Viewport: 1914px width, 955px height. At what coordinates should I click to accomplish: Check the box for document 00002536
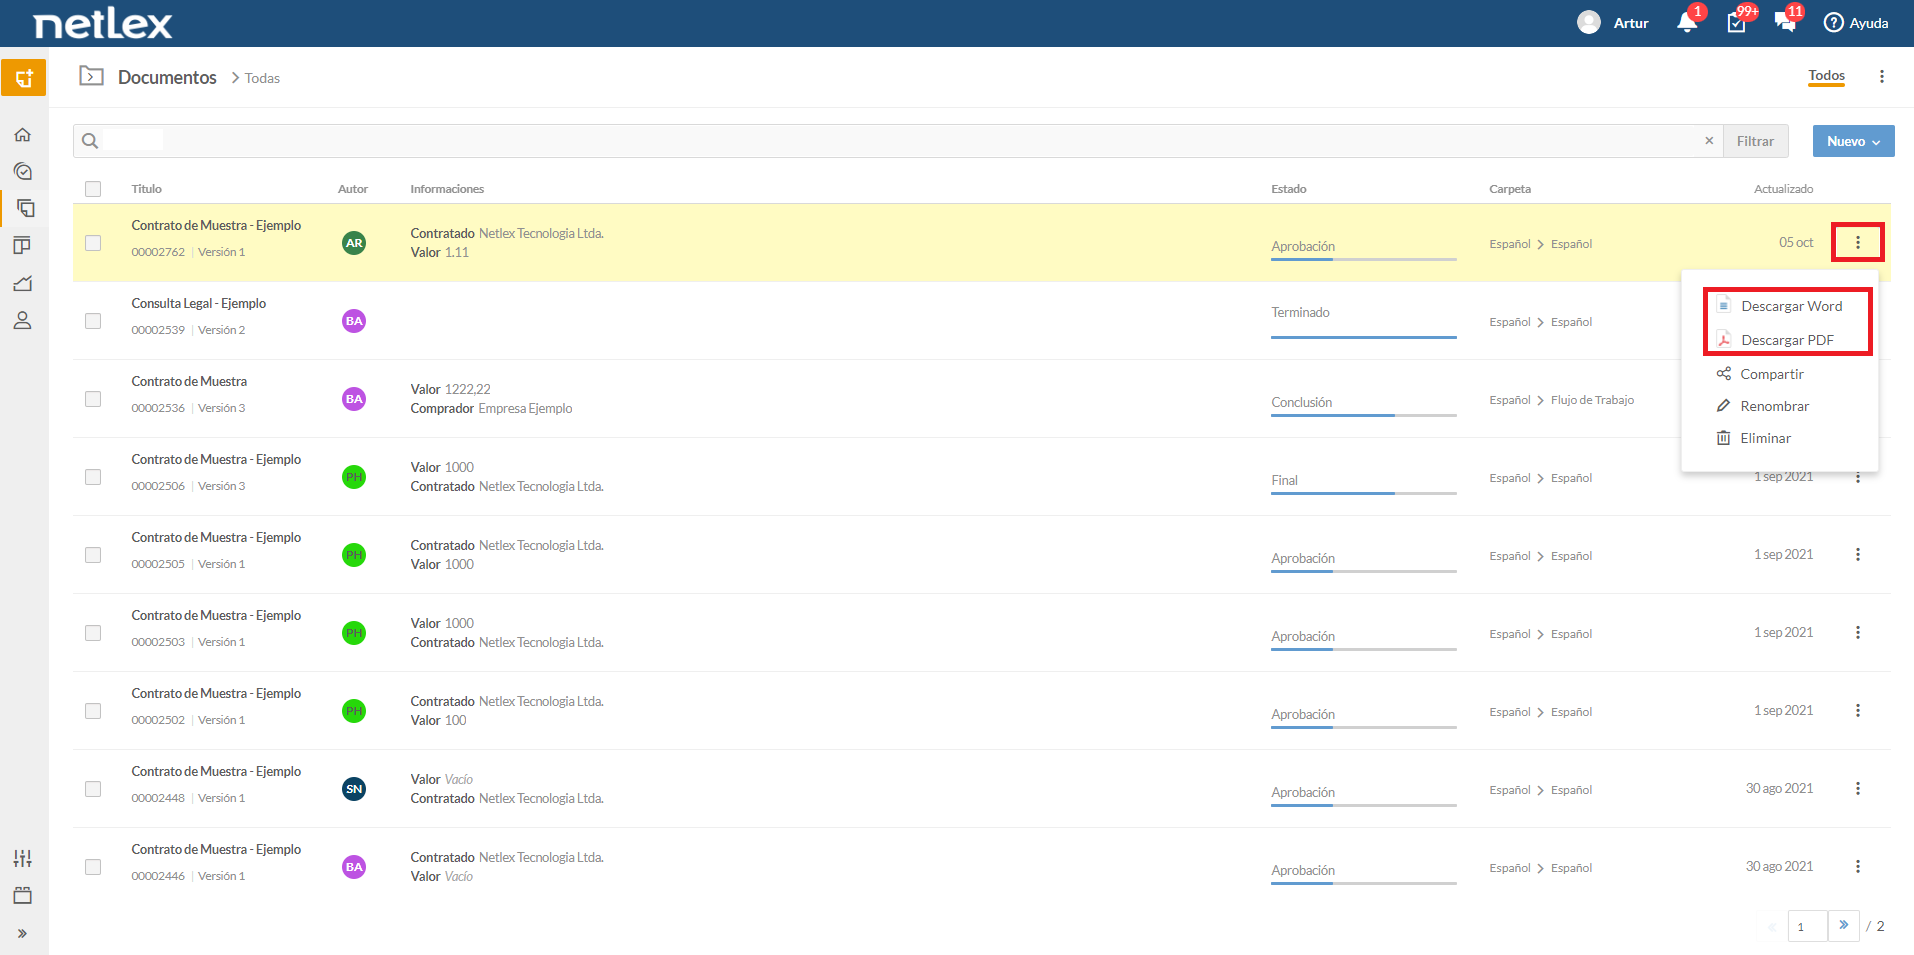click(93, 399)
